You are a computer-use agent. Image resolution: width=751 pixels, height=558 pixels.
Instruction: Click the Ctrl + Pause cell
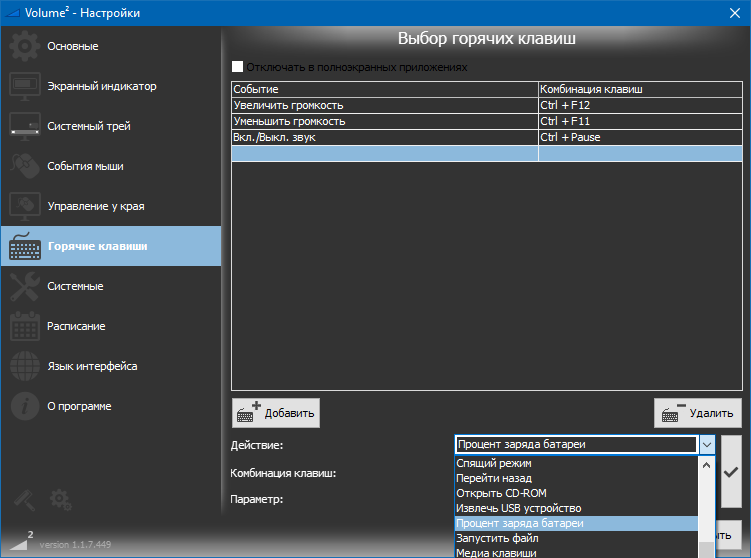pyautogui.click(x=640, y=137)
